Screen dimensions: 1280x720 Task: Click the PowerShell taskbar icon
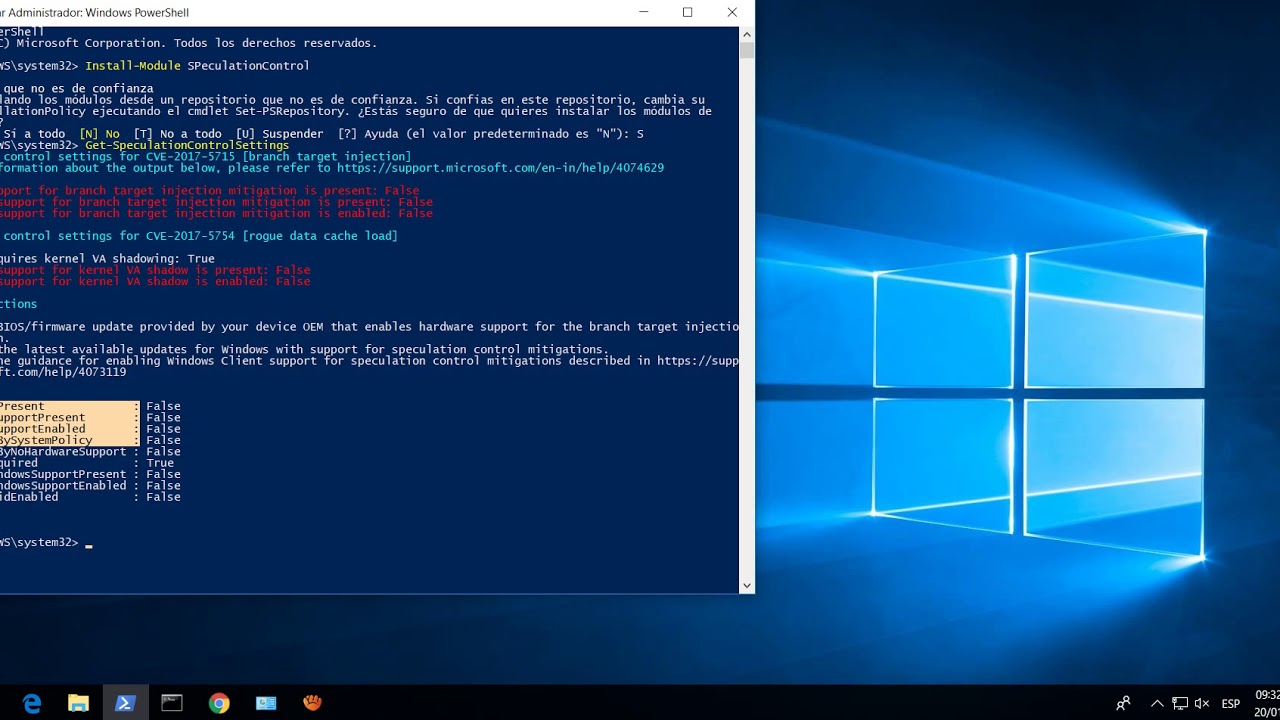pos(125,703)
